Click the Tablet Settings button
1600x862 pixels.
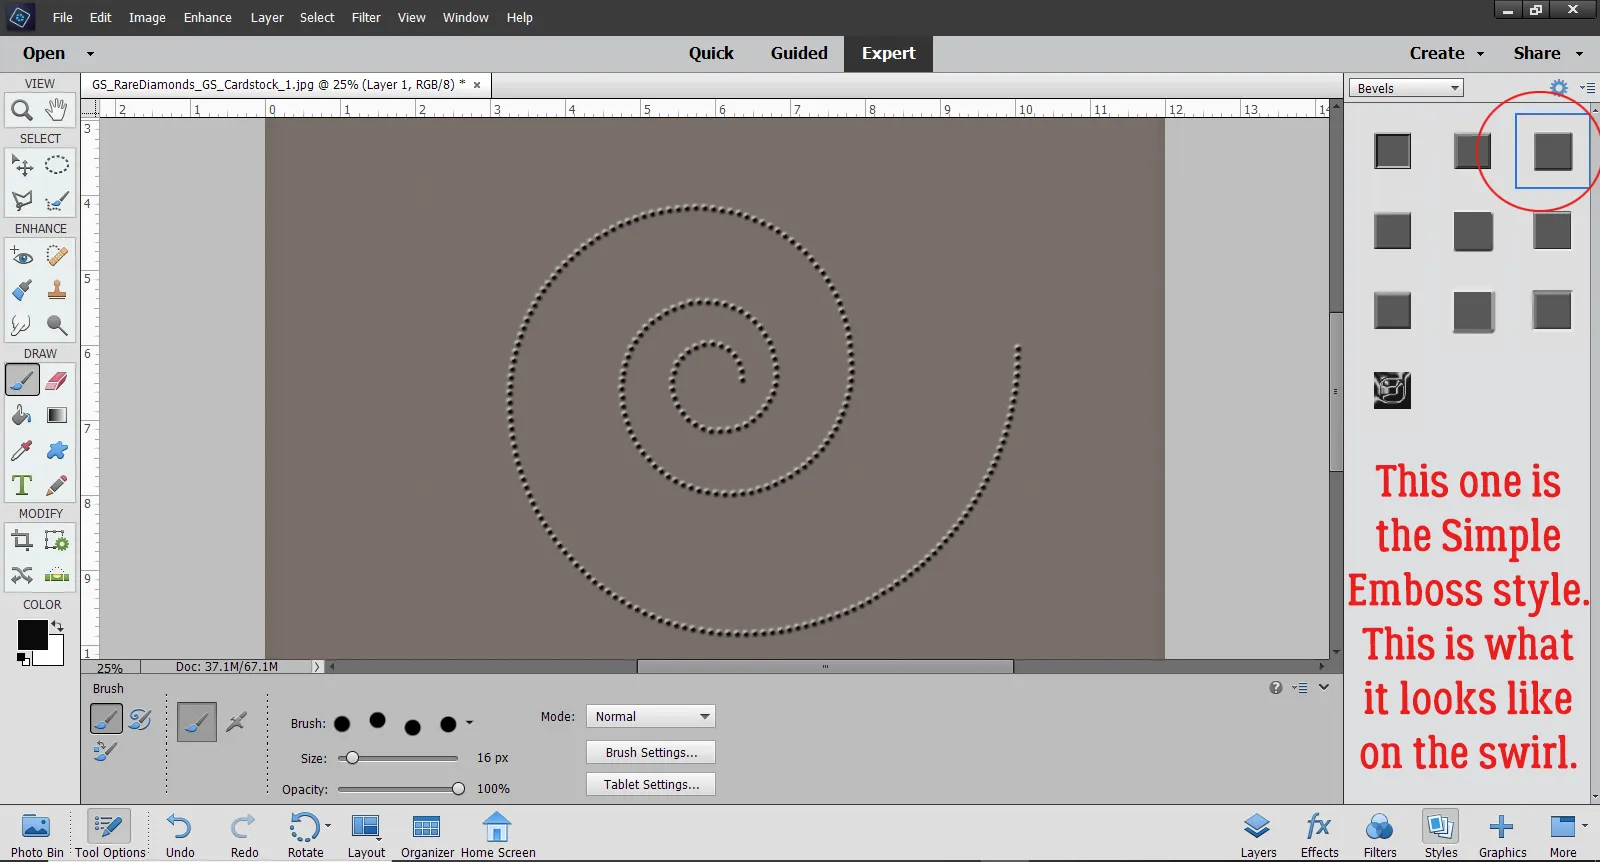point(651,784)
